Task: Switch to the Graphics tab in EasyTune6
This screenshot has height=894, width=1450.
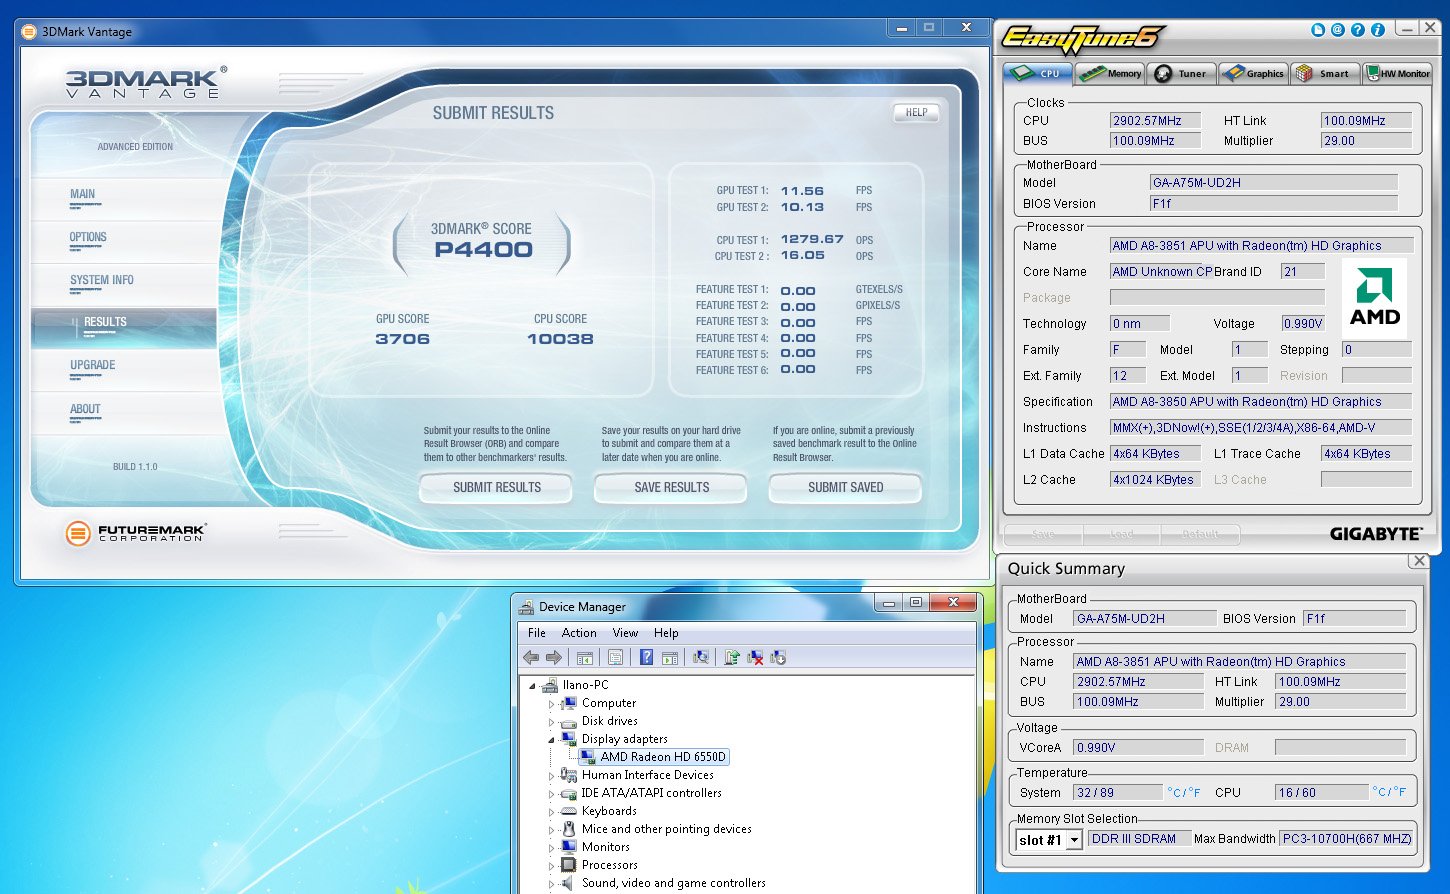Action: (1253, 72)
